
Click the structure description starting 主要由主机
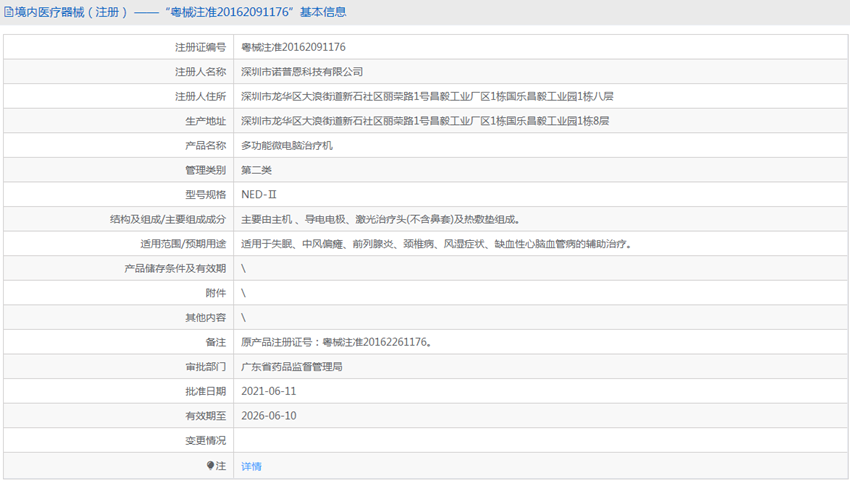(x=381, y=219)
